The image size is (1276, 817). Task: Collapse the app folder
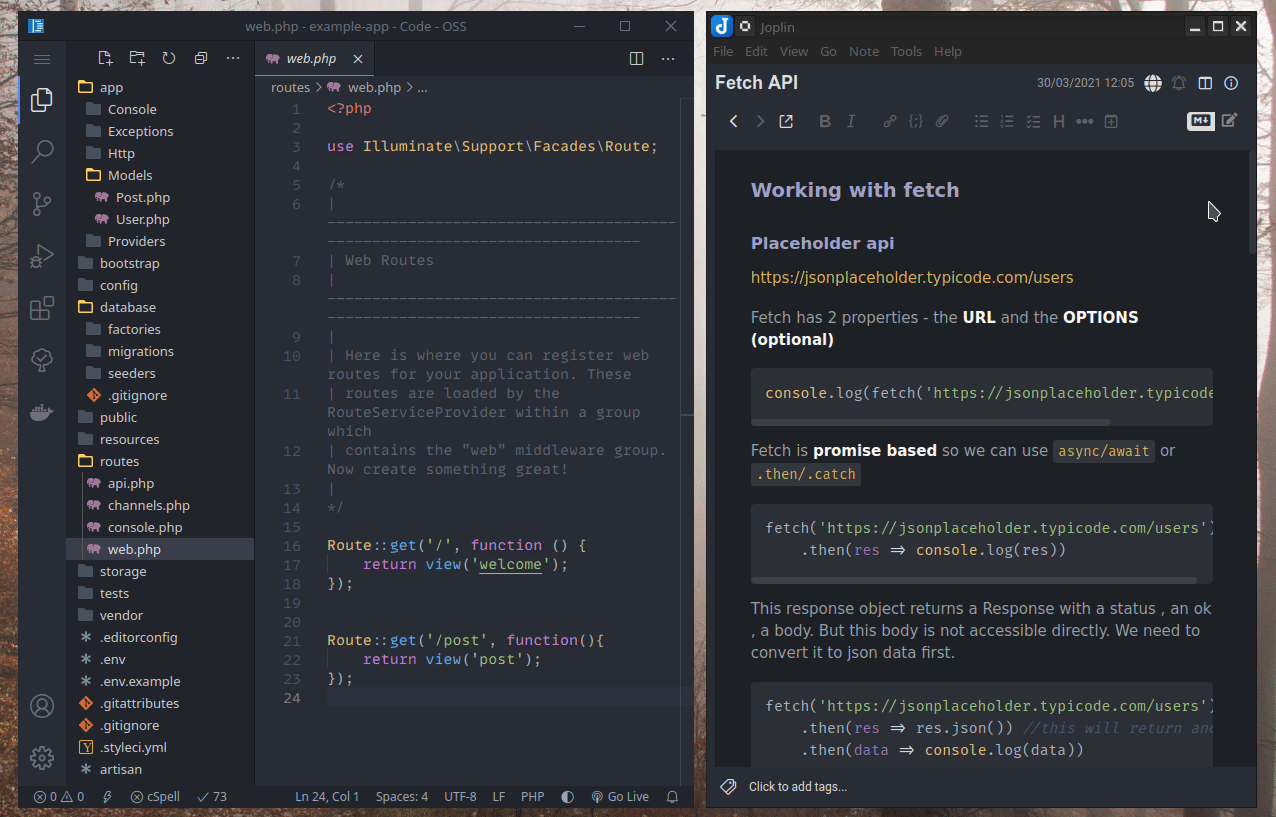(111, 87)
